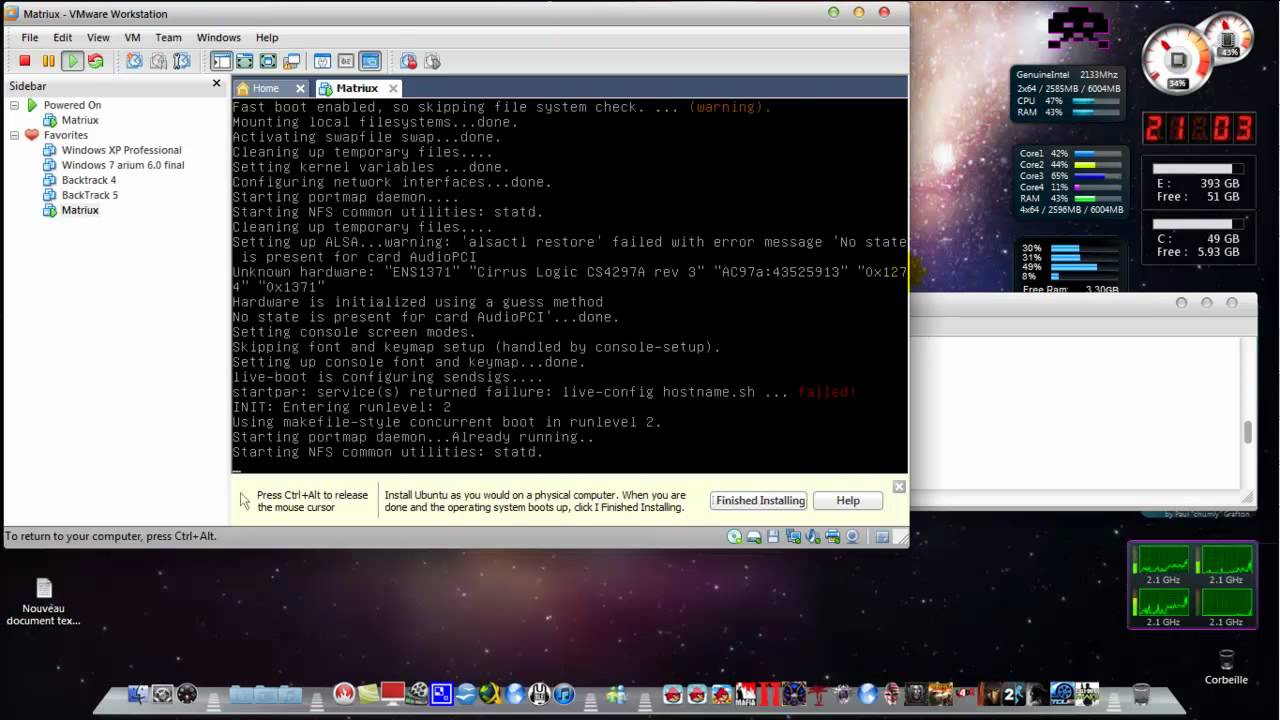Click the webcam device status icon

(852, 537)
